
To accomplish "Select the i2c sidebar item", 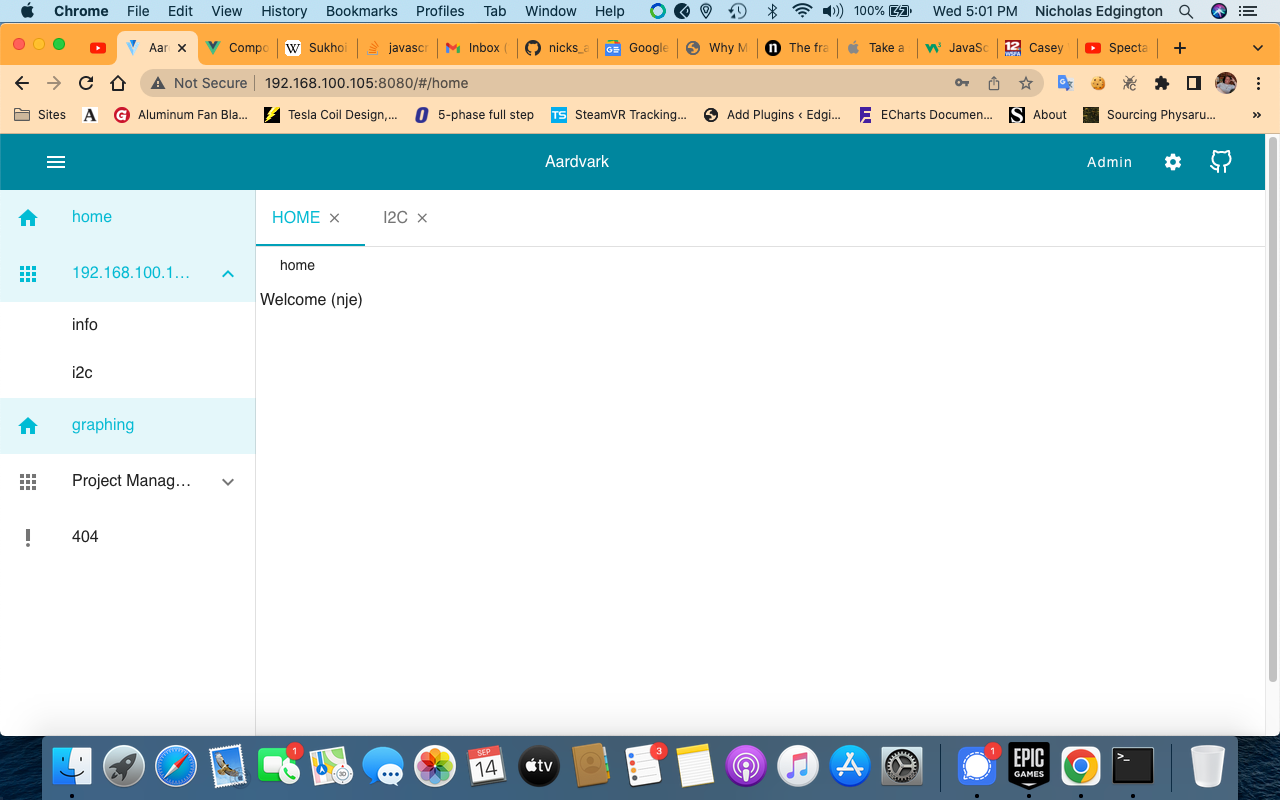I will click(82, 373).
